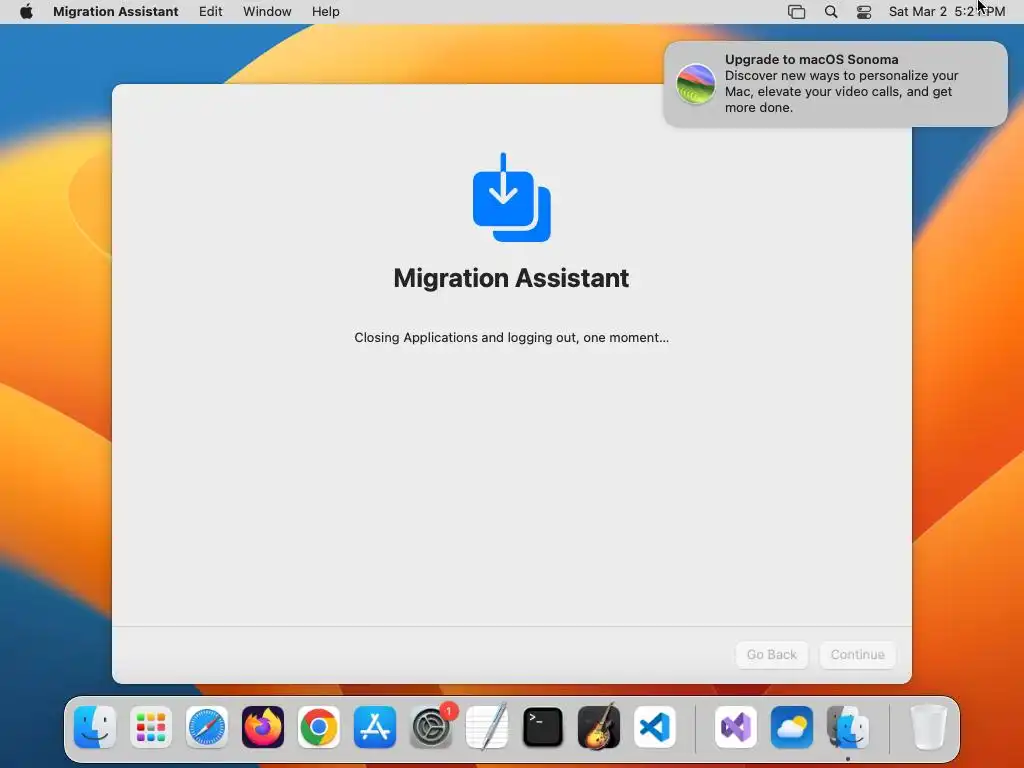
Task: Open System Settings with badge in Dock
Action: (431, 727)
